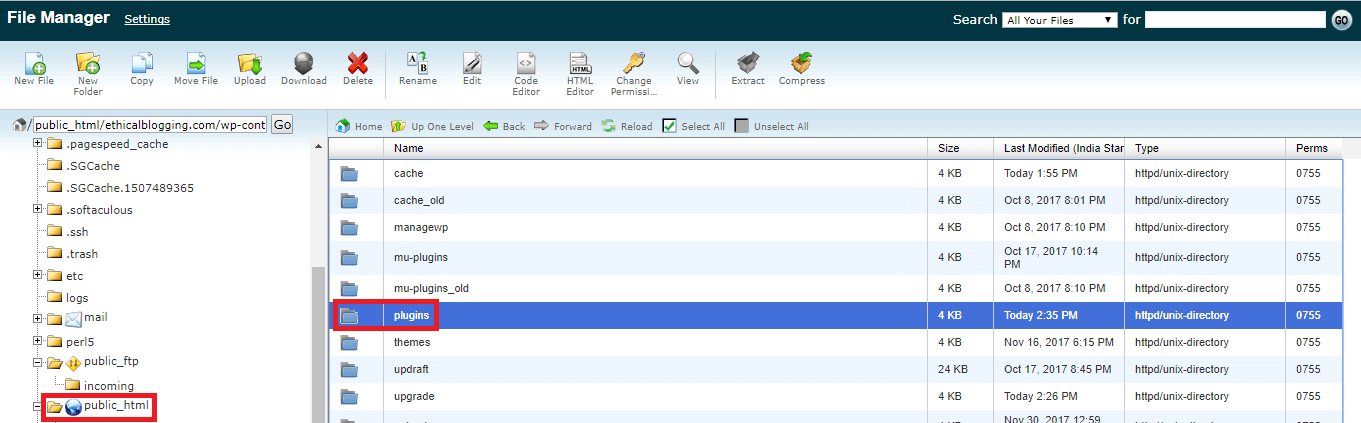Expand the .pagespeed_cache tree node
The width and height of the screenshot is (1361, 423).
click(38, 143)
